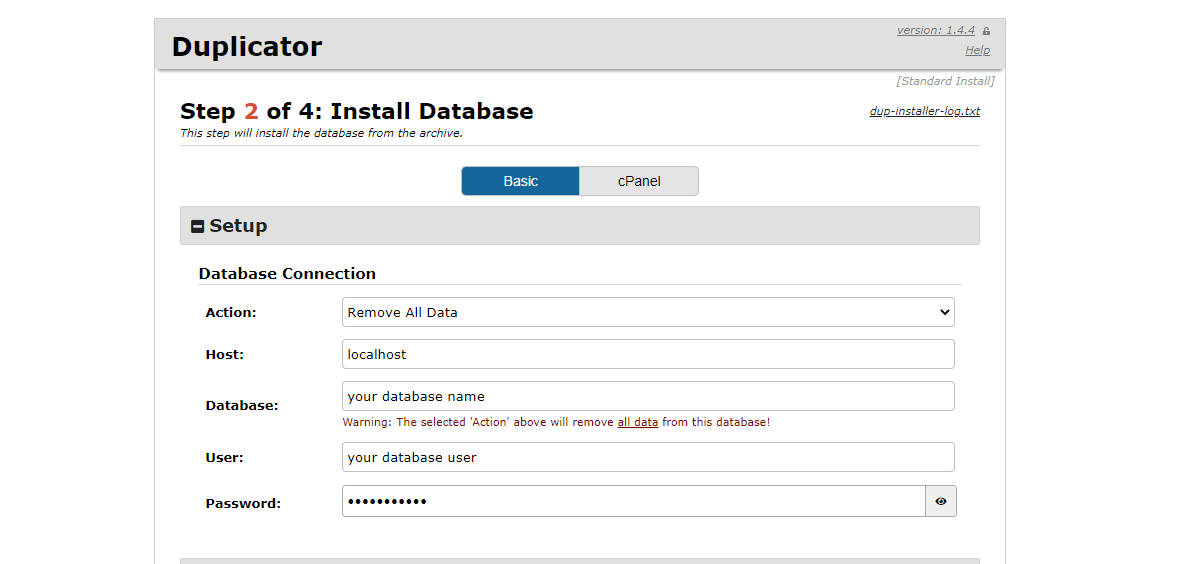Image resolution: width=1189 pixels, height=564 pixels.
Task: Open the version: 1.4.4 link
Action: pos(936,30)
